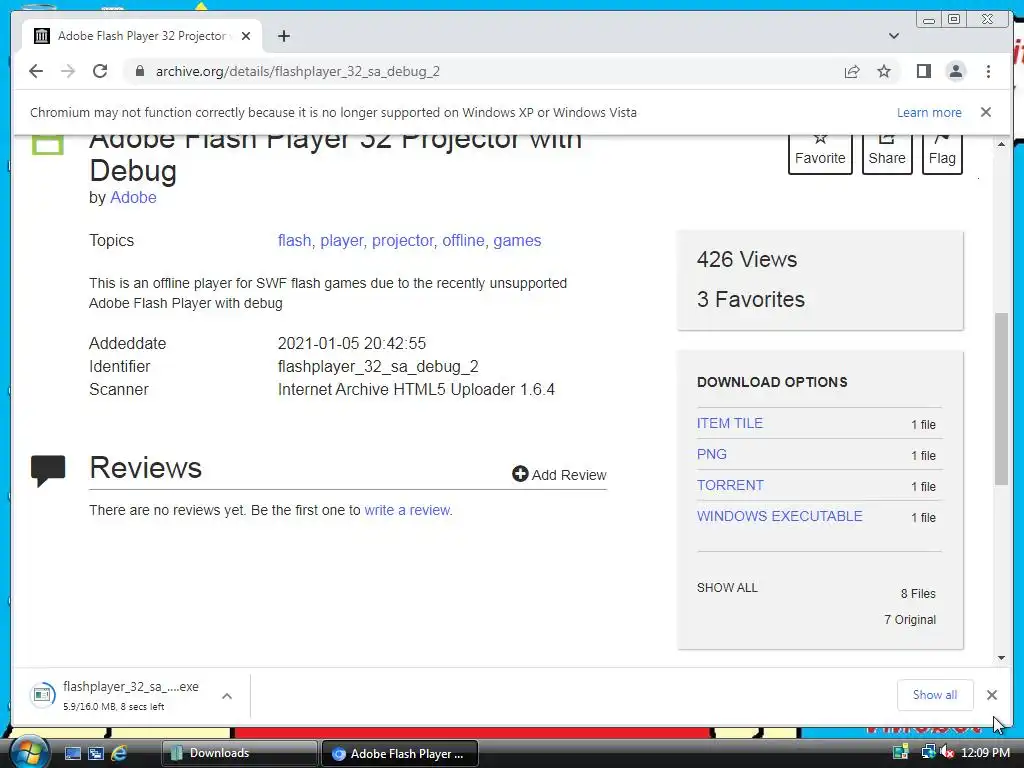The height and width of the screenshot is (768, 1024).
Task: Switch to Adobe Flash Player taskbar button
Action: [400, 753]
